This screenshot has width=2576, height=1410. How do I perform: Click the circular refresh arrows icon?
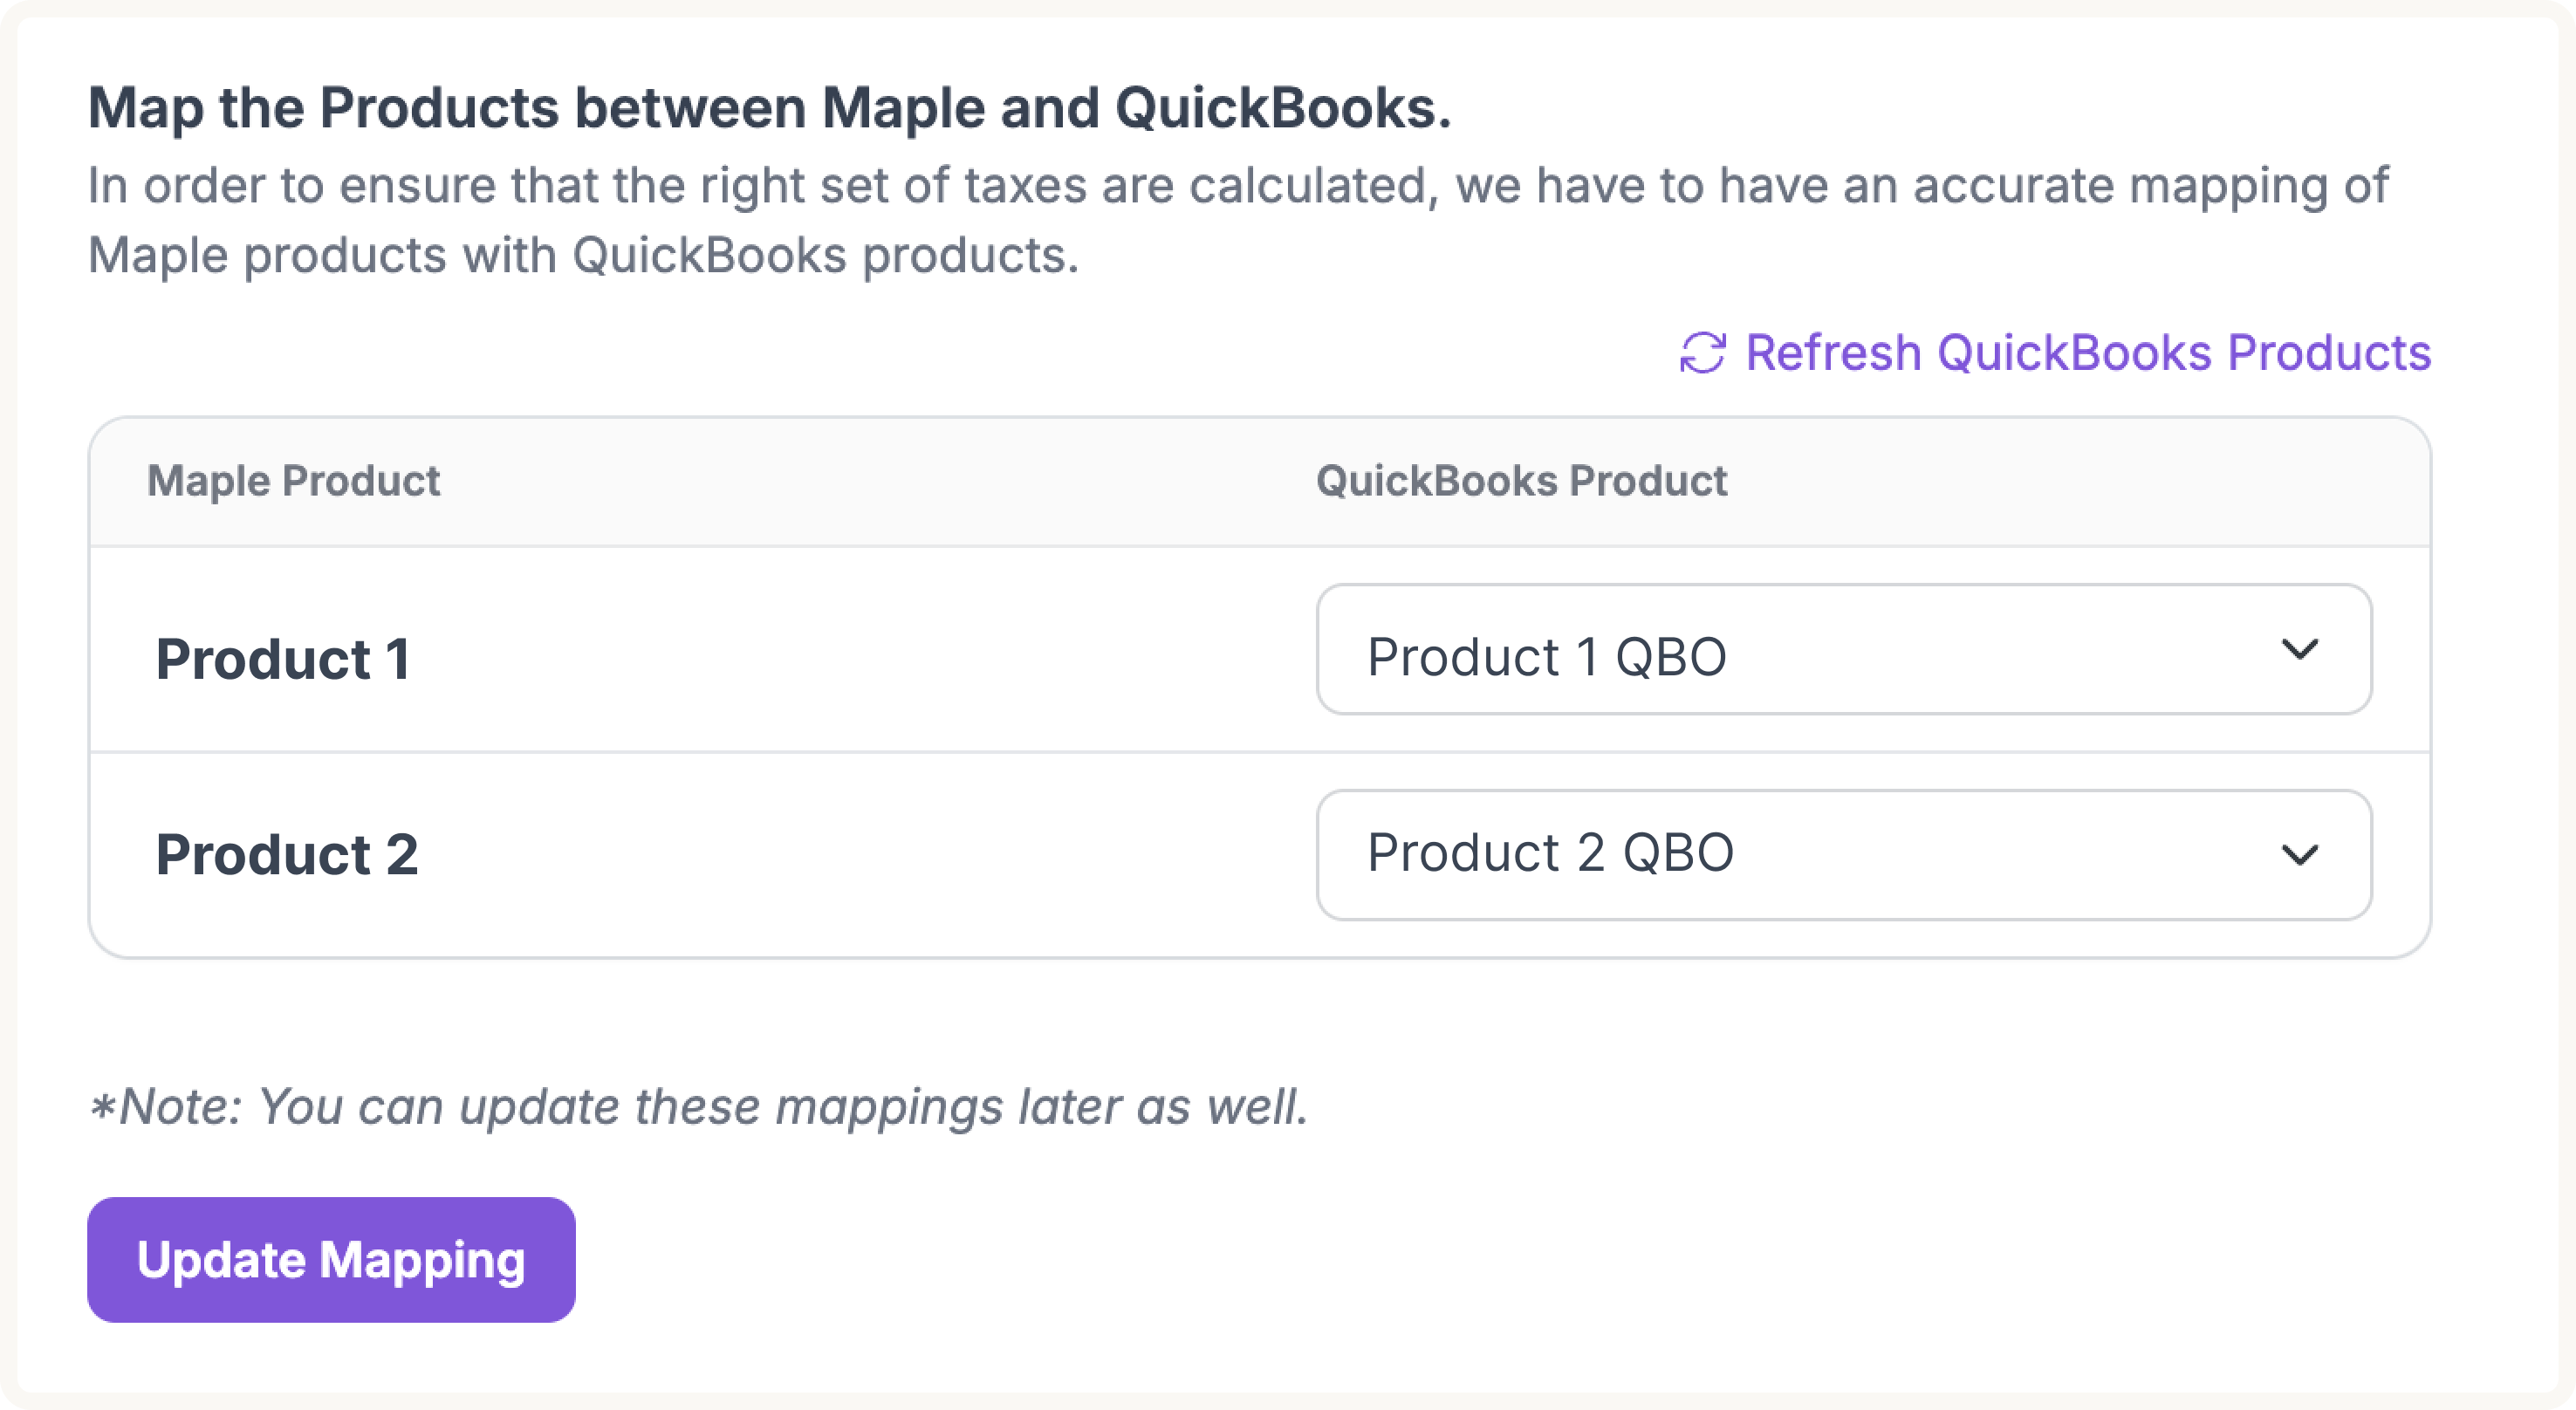click(x=1702, y=353)
